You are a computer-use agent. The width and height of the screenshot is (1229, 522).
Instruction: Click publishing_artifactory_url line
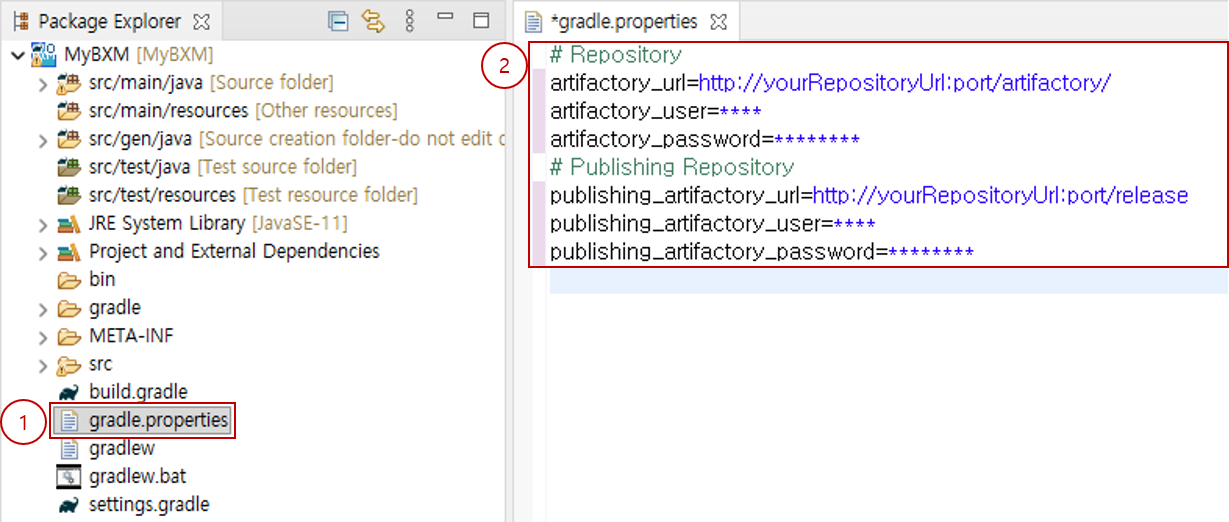tap(869, 195)
